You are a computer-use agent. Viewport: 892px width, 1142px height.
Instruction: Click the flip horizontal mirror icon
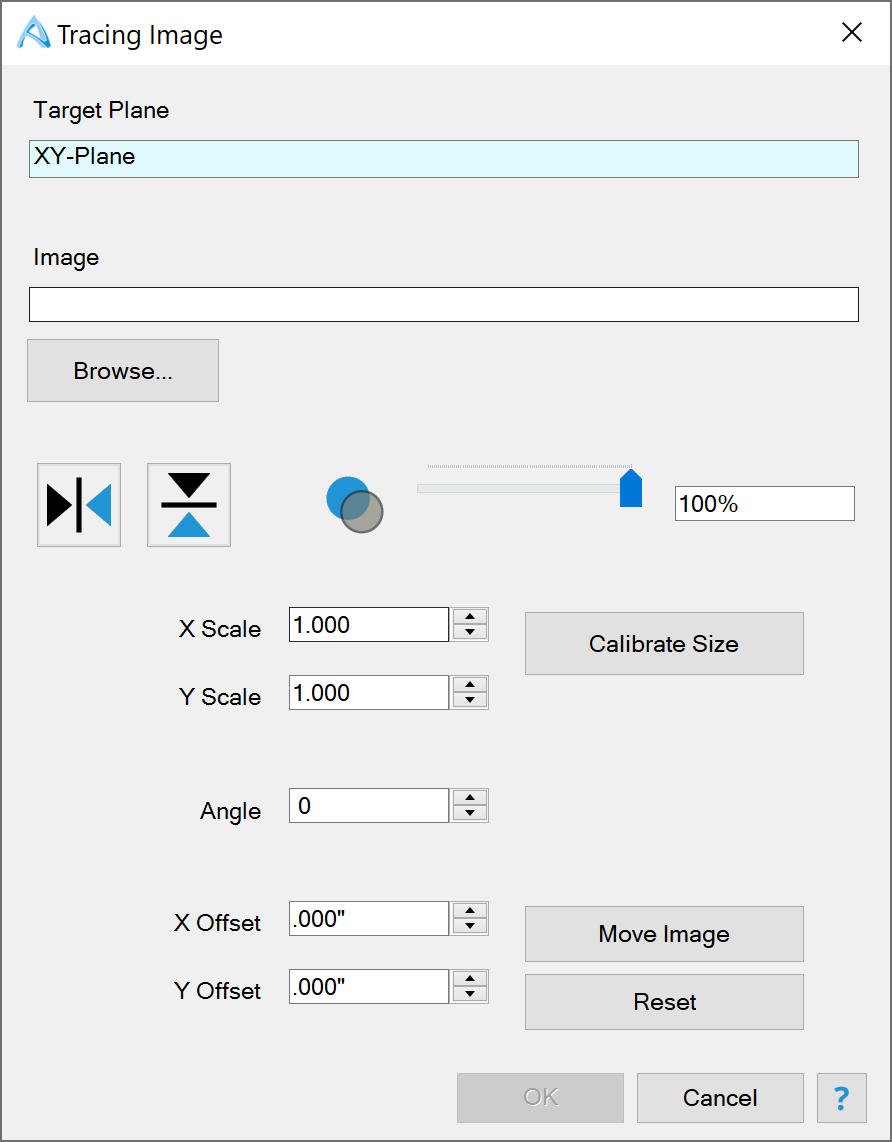[x=79, y=505]
